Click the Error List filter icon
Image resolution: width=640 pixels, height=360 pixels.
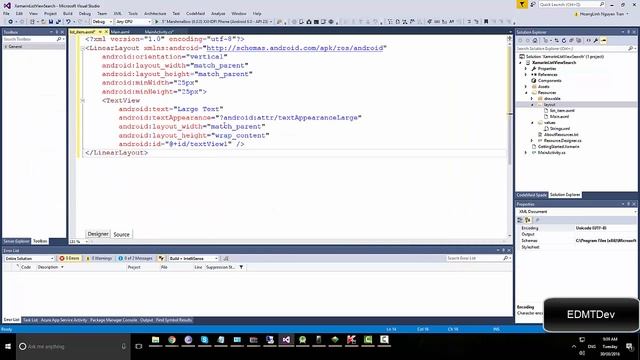click(x=161, y=258)
